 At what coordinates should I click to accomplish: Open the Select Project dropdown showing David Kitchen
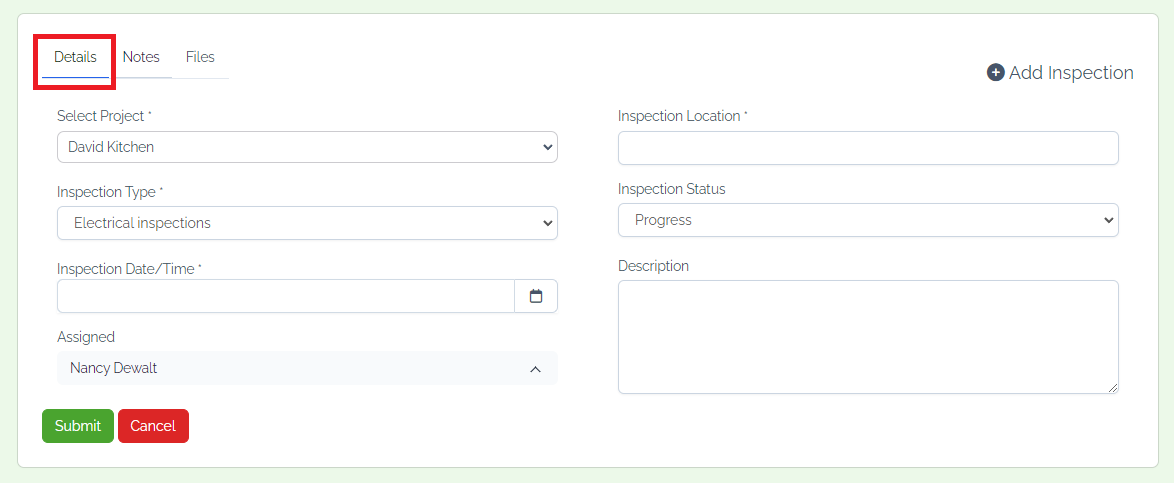(x=307, y=147)
